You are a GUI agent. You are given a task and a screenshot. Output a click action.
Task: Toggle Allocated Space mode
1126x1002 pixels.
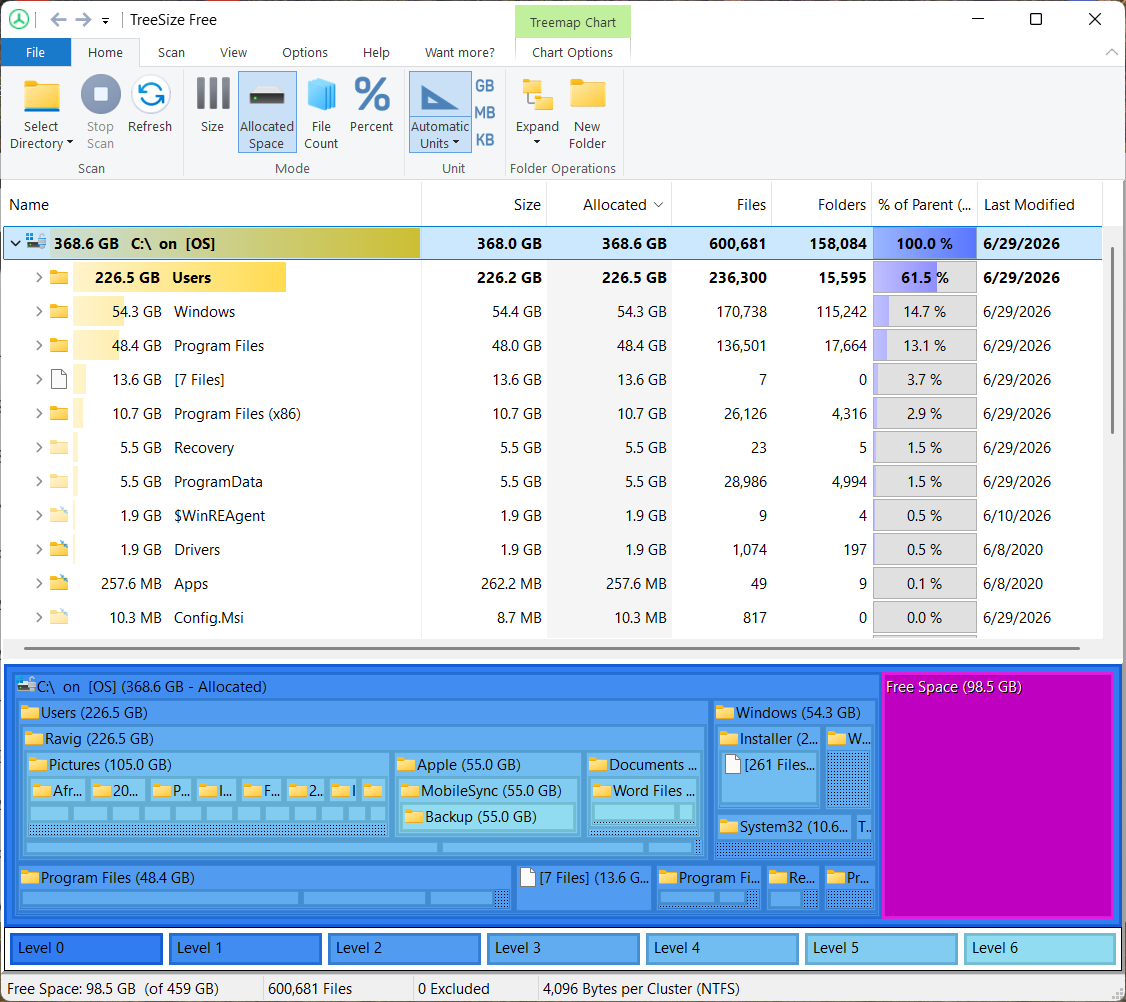[266, 113]
